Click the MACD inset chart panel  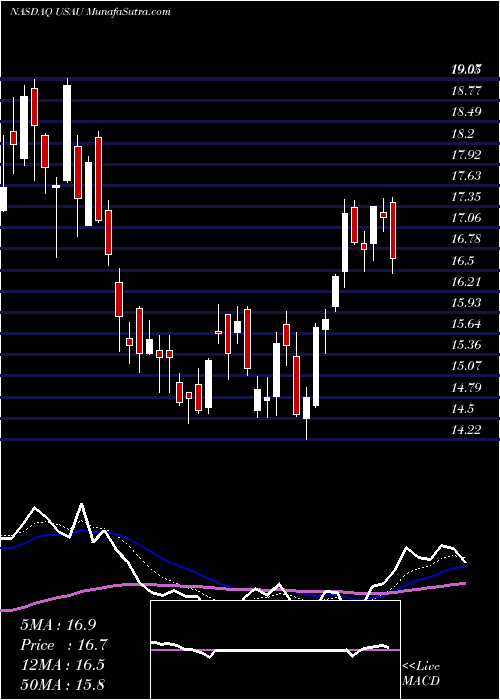275,650
